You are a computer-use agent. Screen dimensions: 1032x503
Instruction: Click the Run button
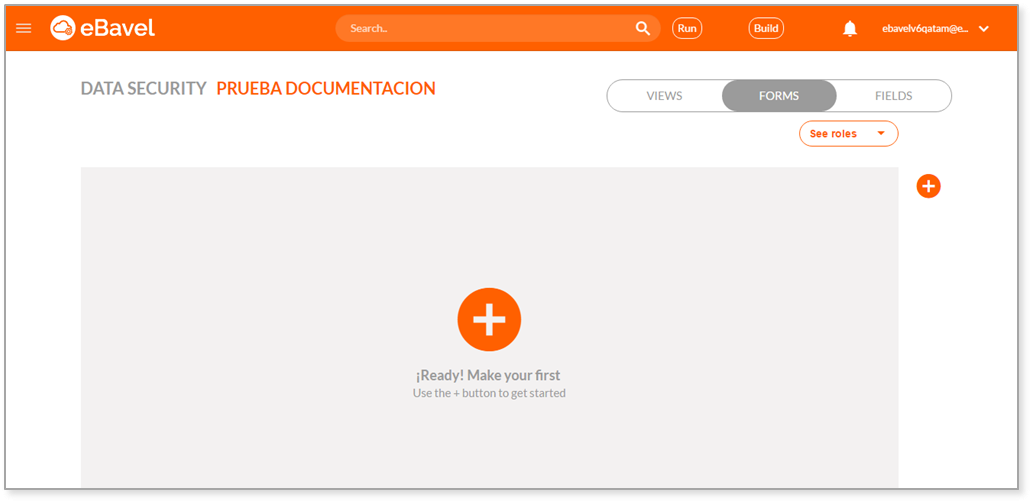pos(687,28)
